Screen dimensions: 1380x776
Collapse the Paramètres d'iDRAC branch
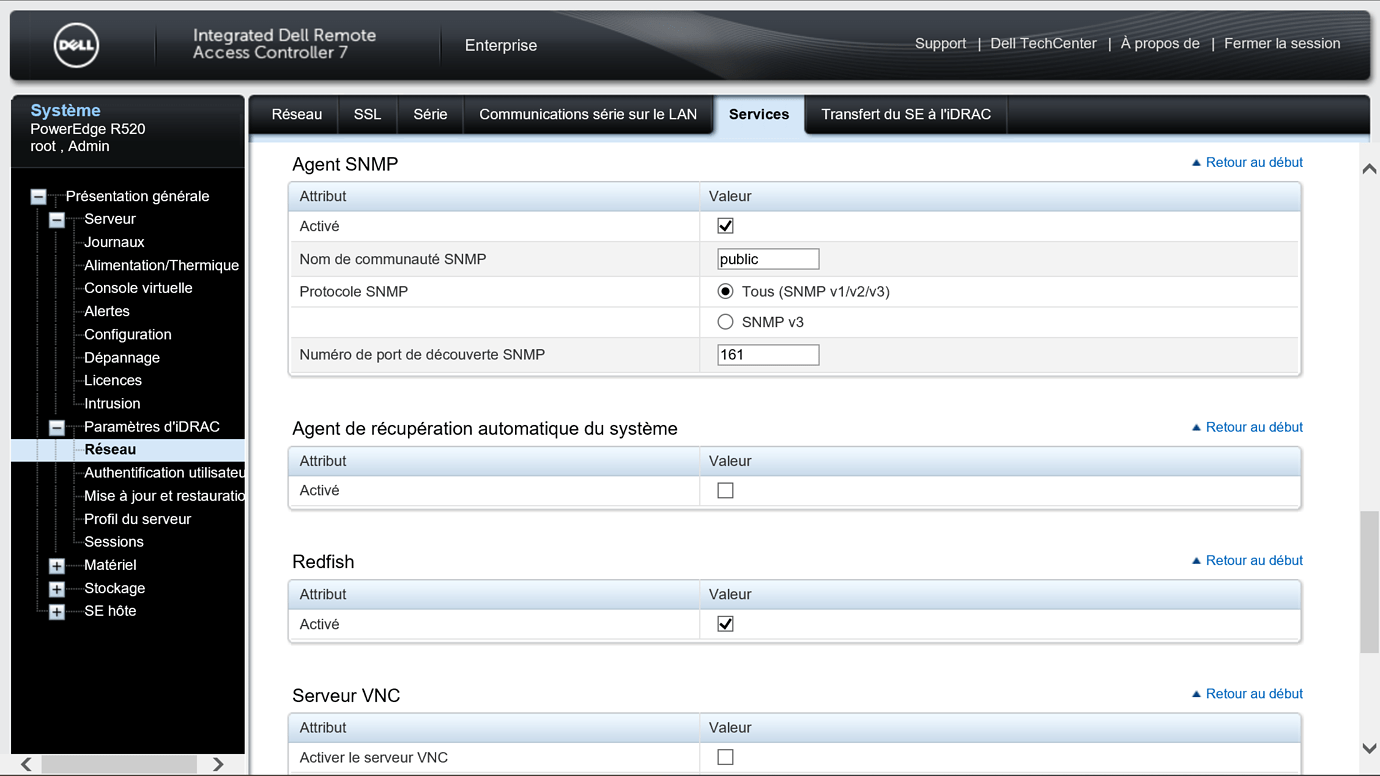tap(56, 426)
